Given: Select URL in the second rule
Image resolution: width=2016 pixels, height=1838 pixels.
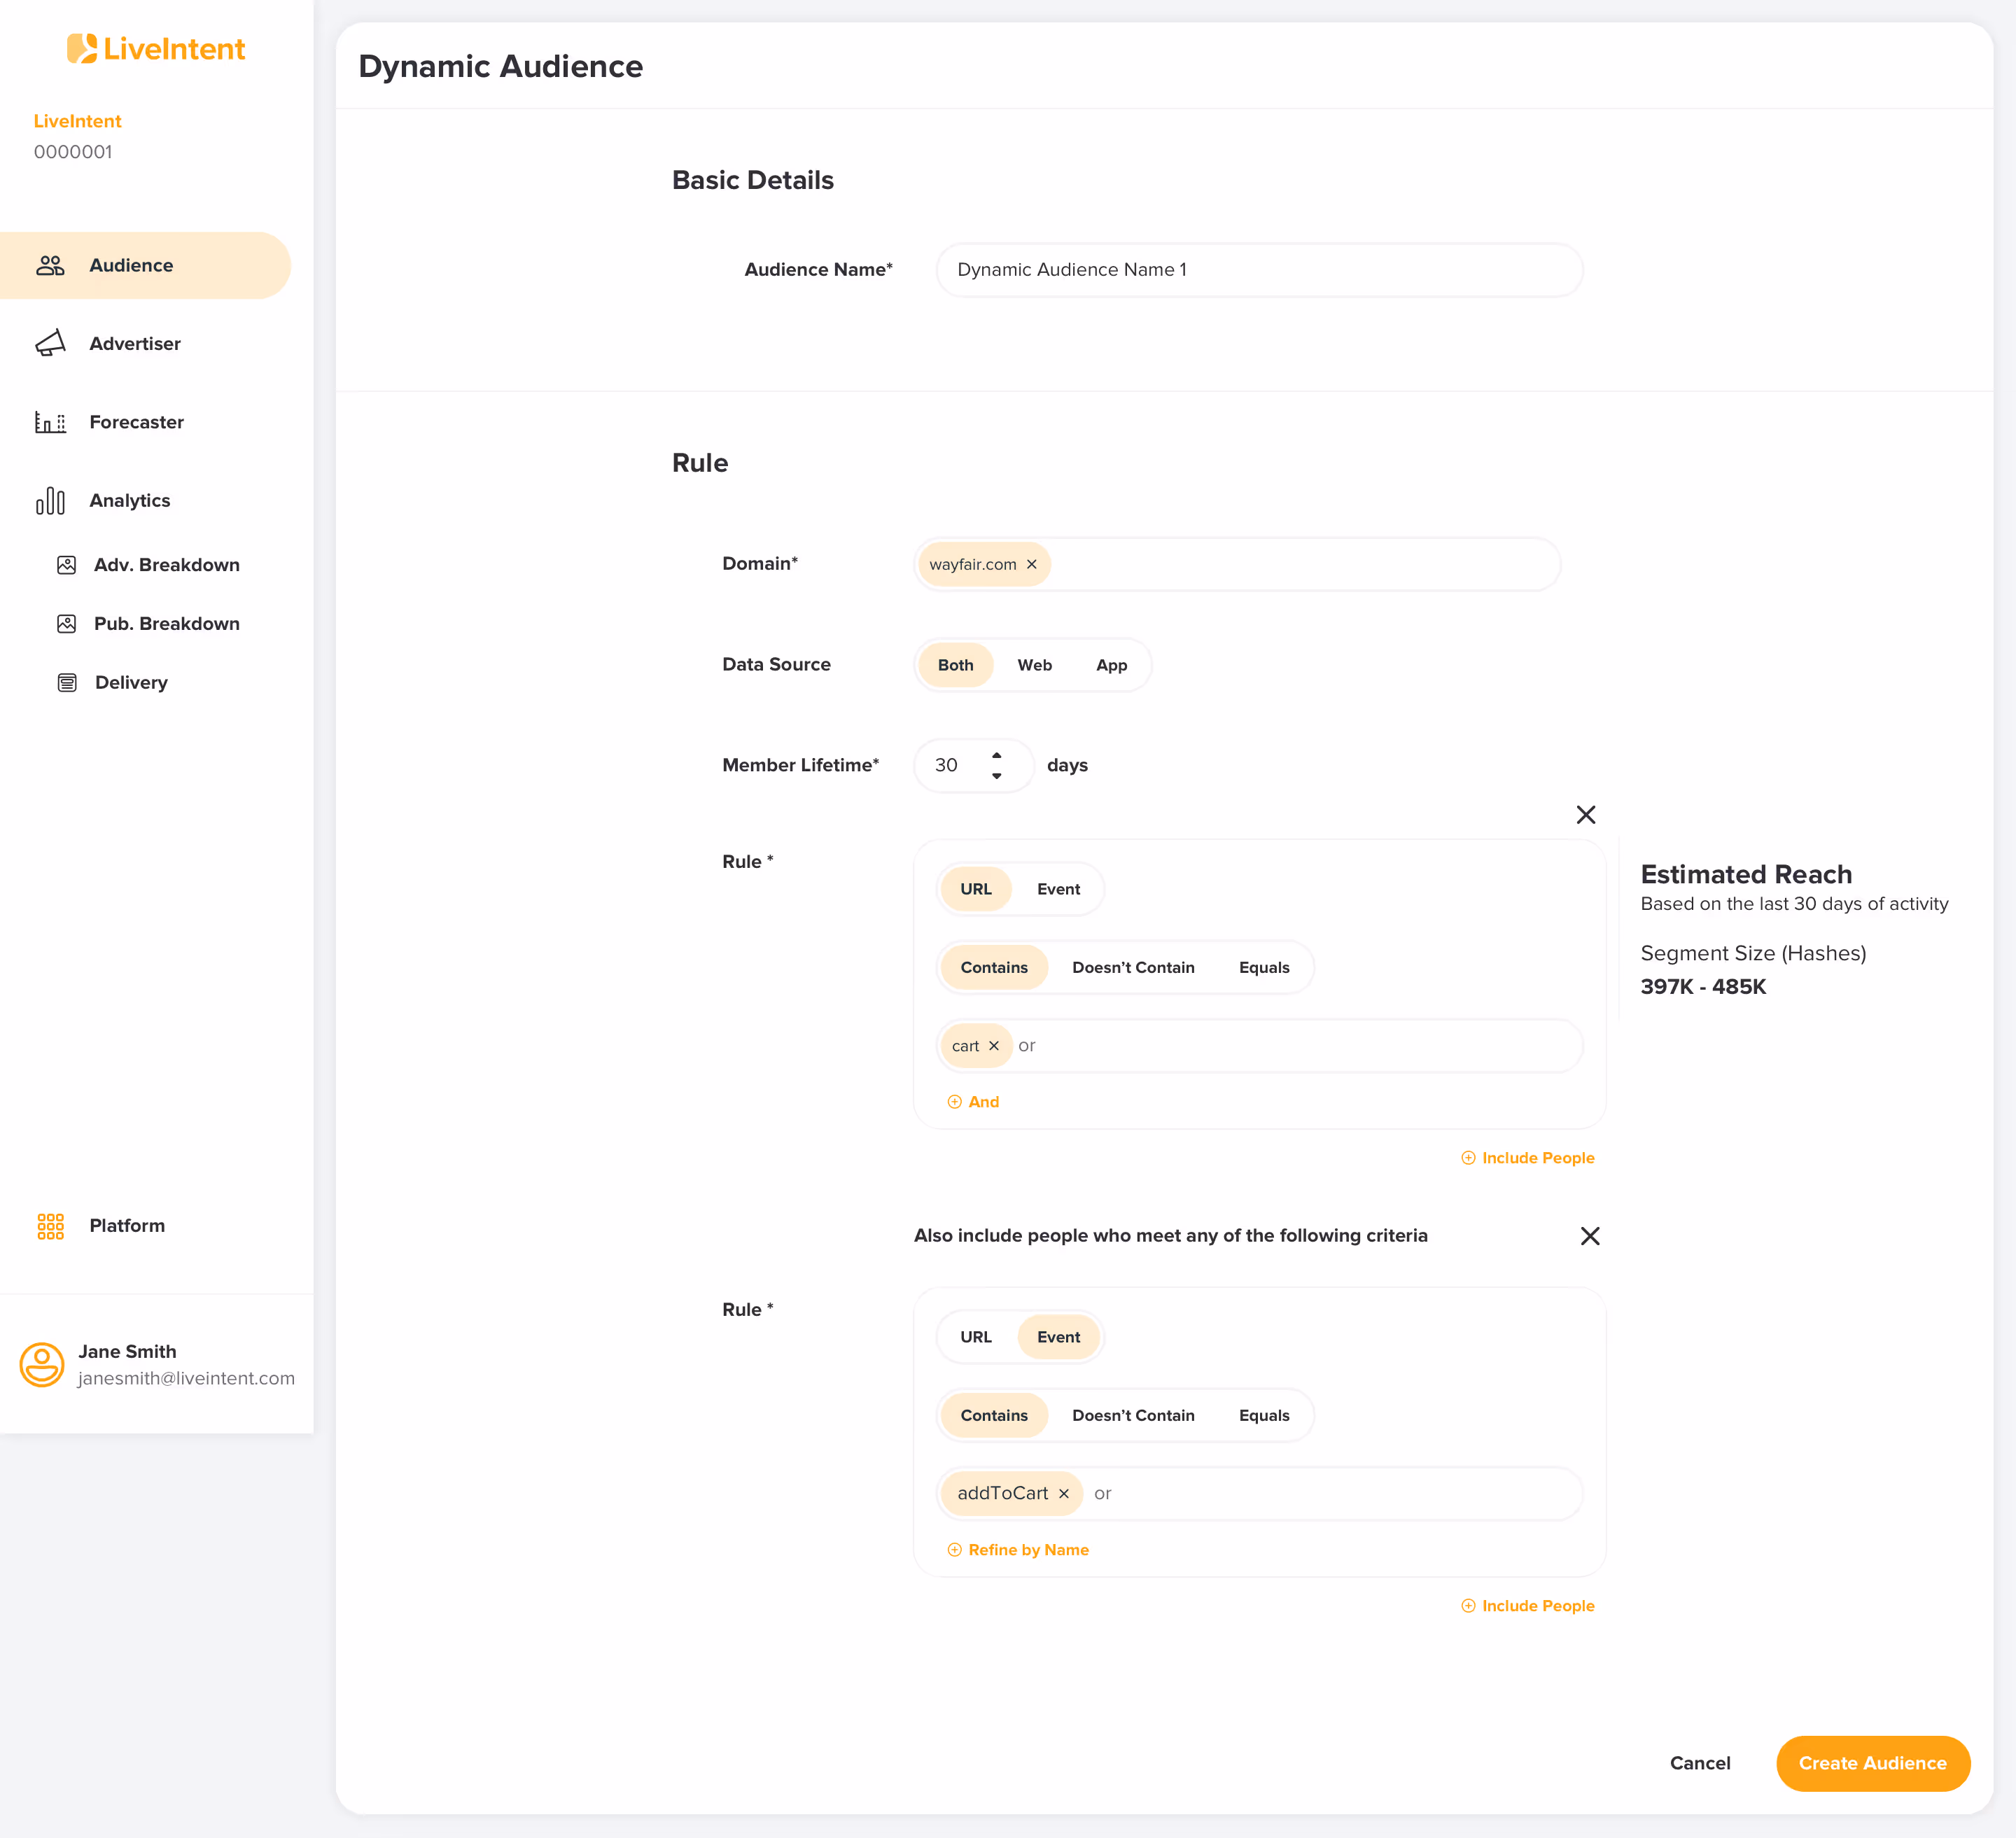Looking at the screenshot, I should tap(976, 1337).
